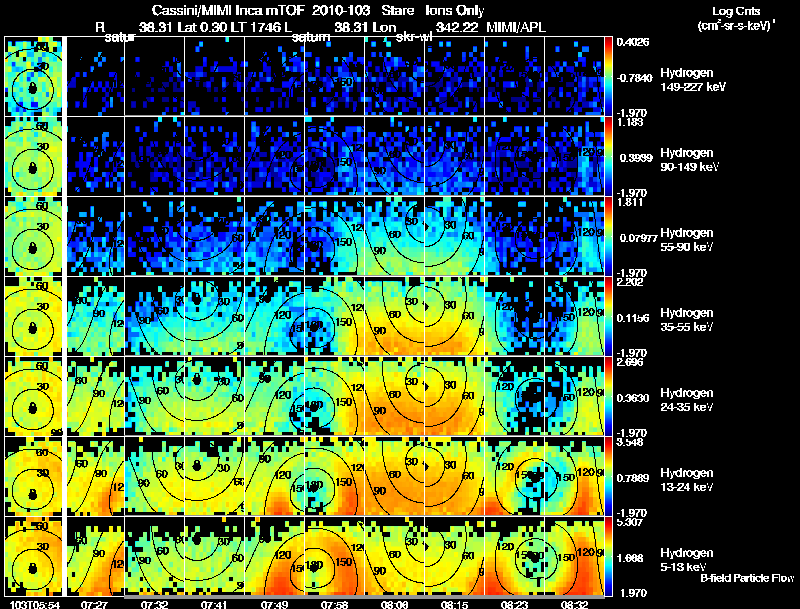This screenshot has height=609, width=800.
Task: Click the 07:41 time label
Action: point(214,604)
